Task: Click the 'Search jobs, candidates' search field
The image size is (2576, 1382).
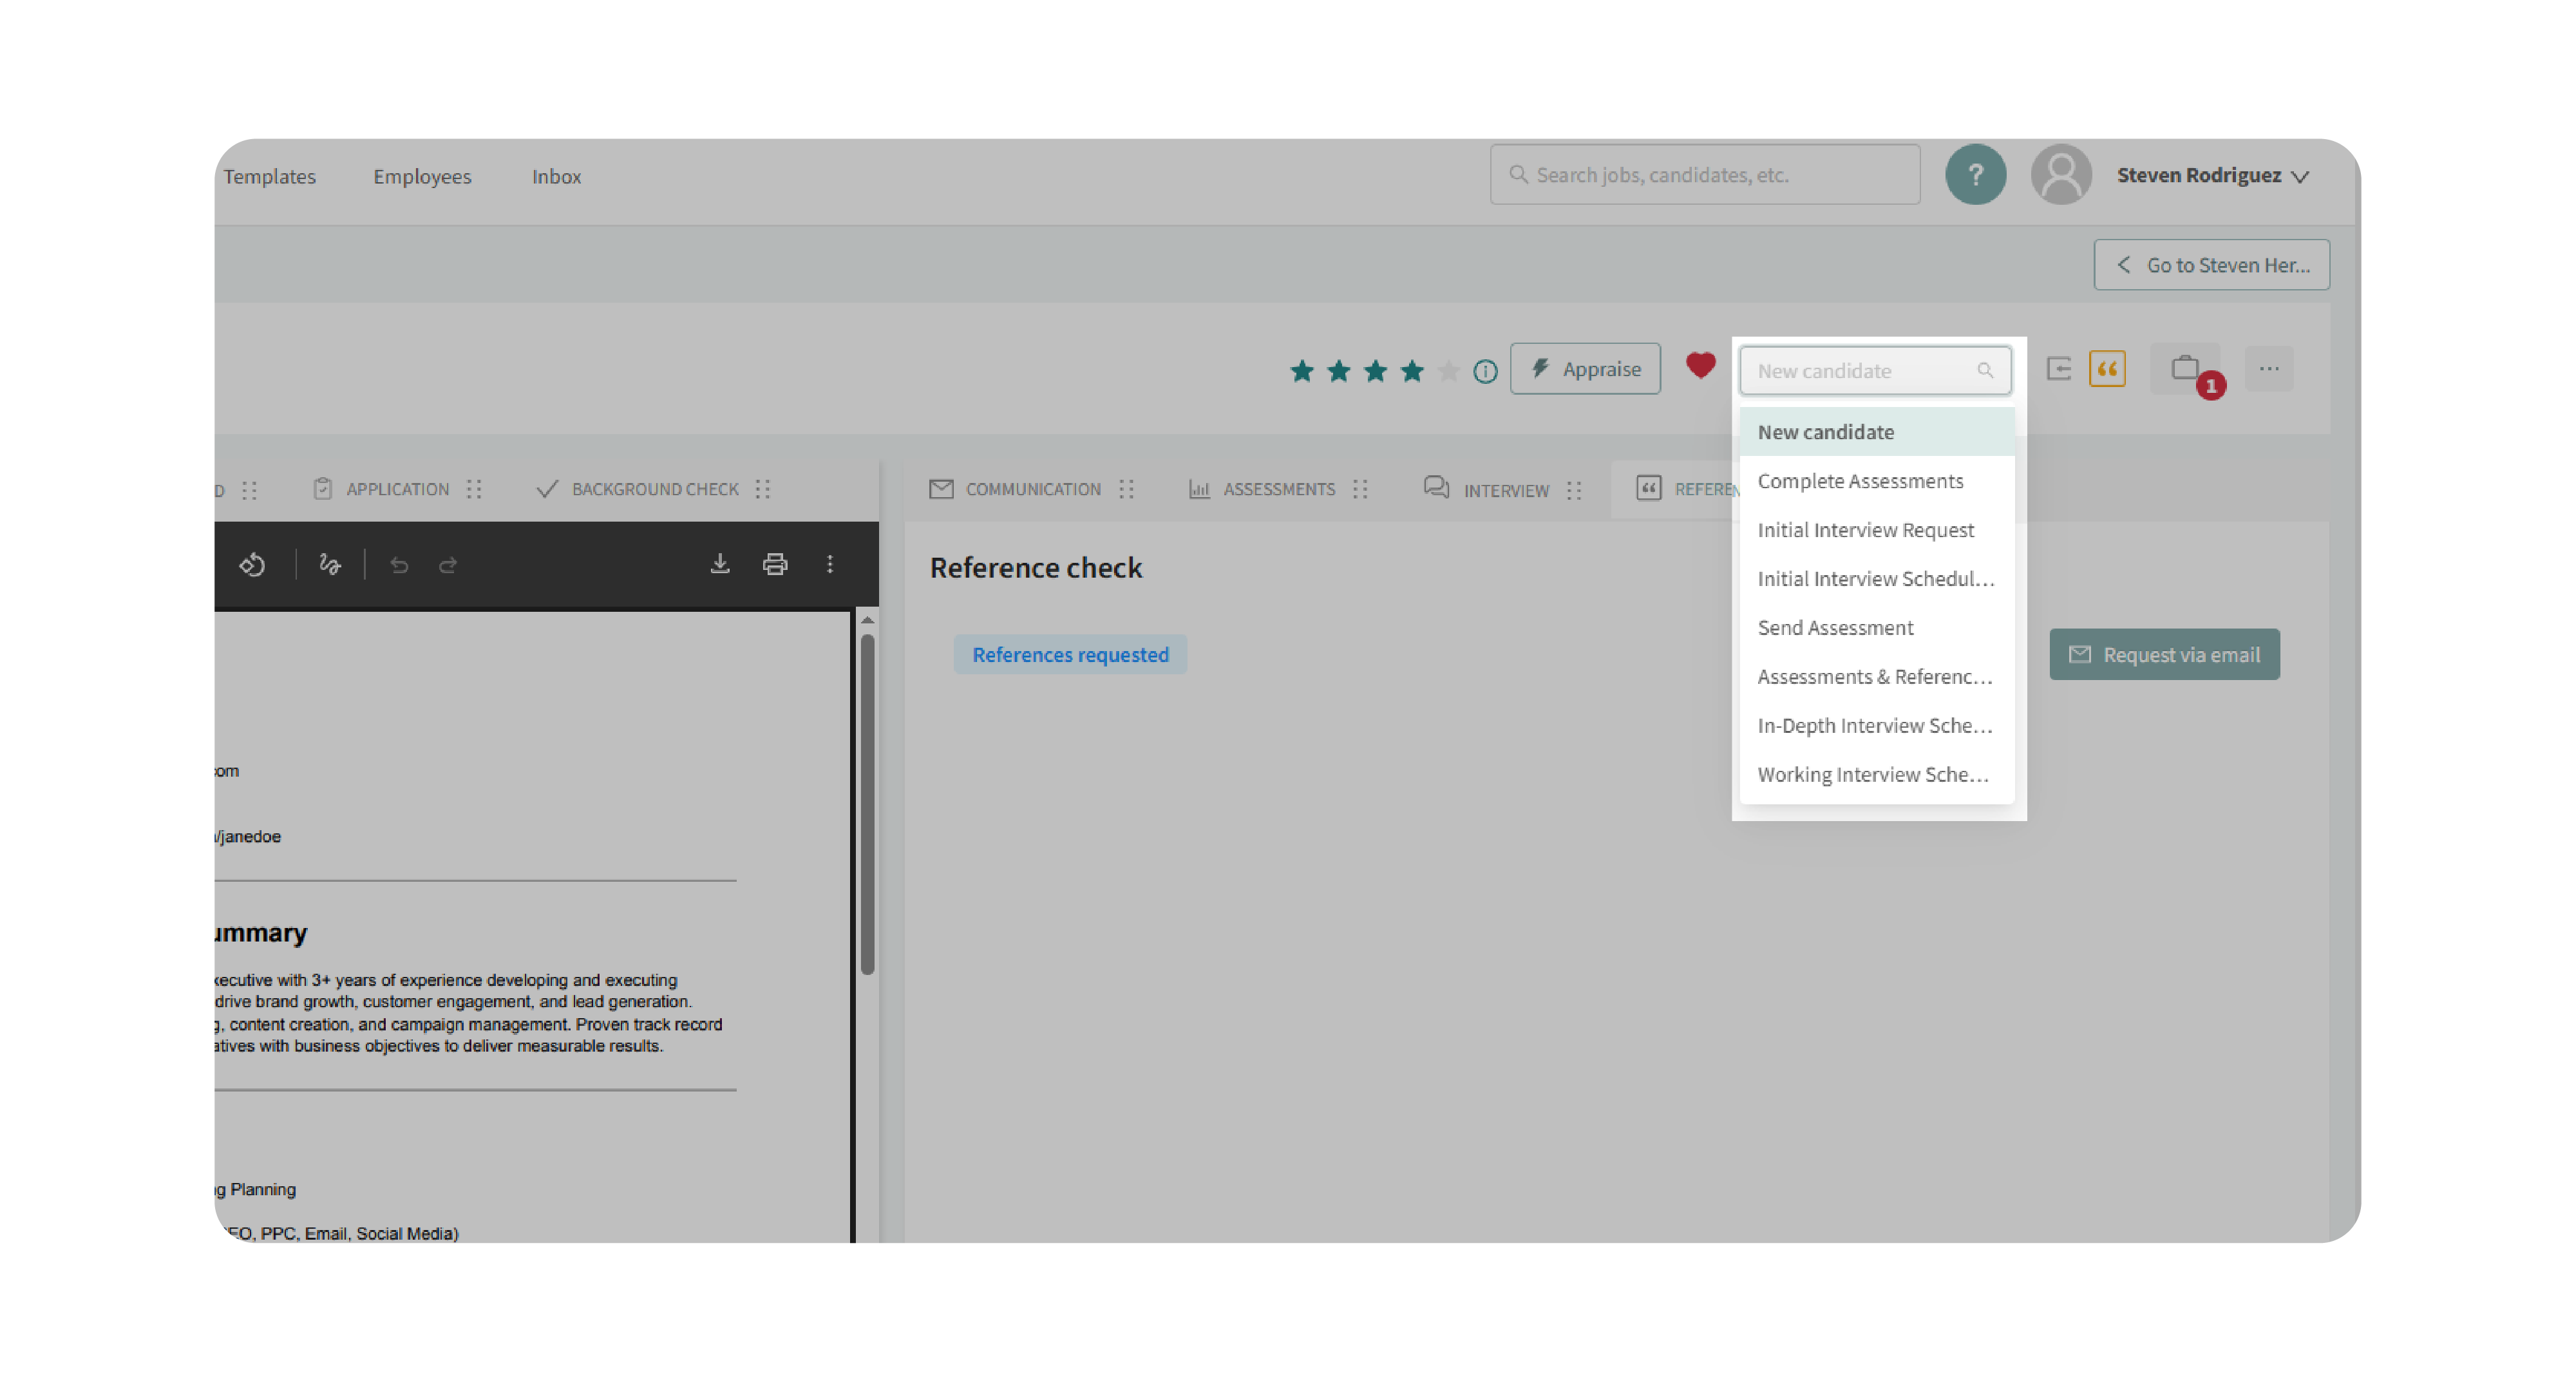Action: (1705, 175)
